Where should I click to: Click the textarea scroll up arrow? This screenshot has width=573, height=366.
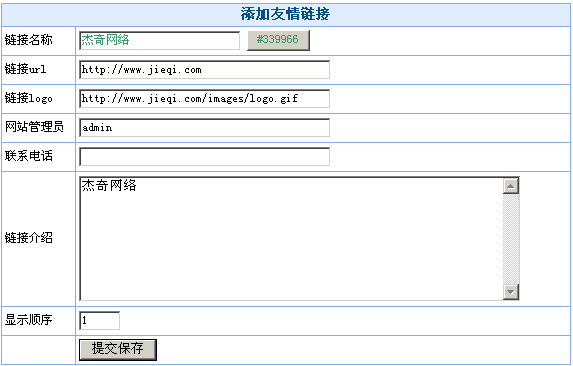[x=511, y=186]
